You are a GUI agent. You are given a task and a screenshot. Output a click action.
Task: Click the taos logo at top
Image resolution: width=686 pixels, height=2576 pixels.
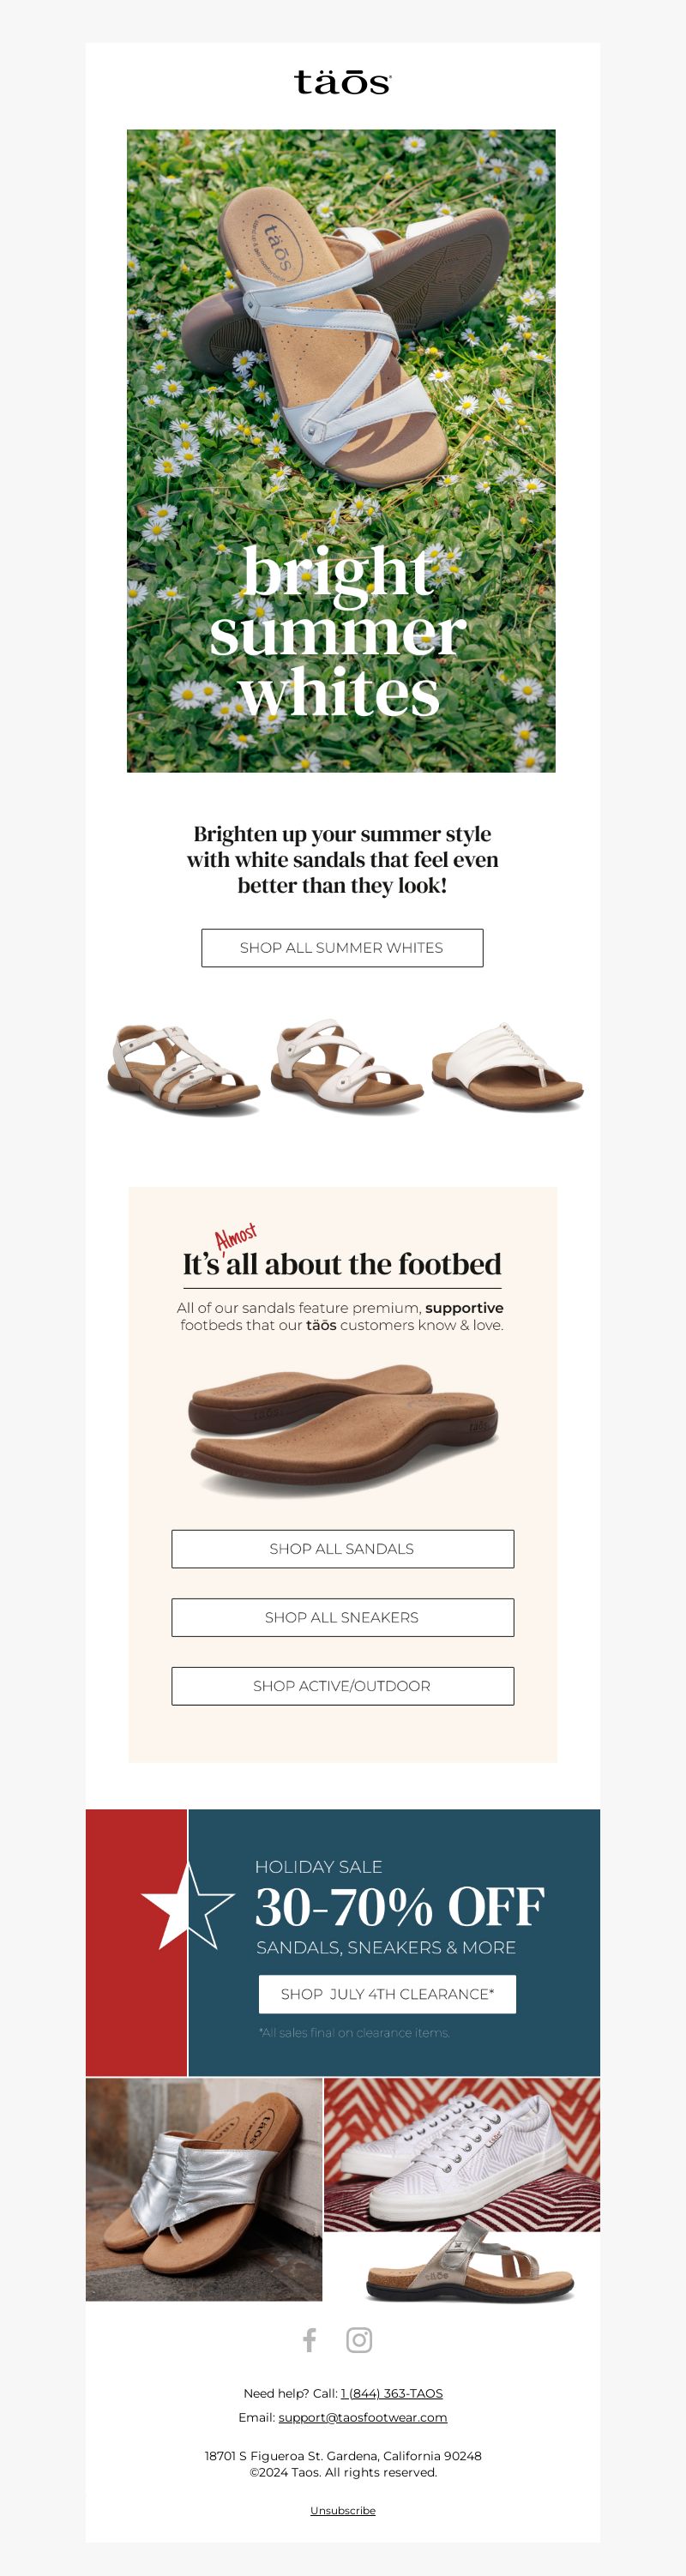(343, 82)
